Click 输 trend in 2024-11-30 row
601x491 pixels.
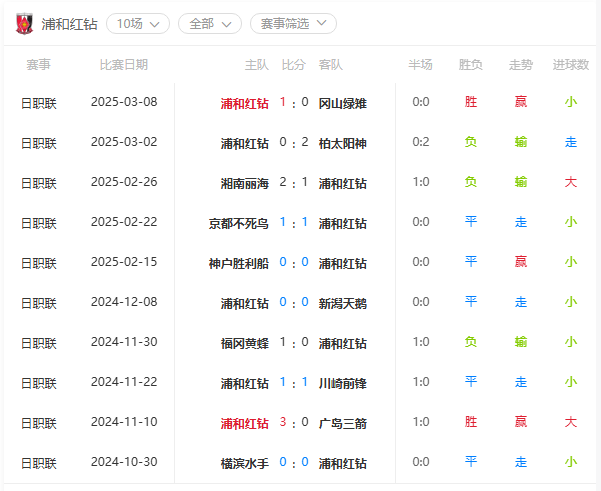(521, 342)
